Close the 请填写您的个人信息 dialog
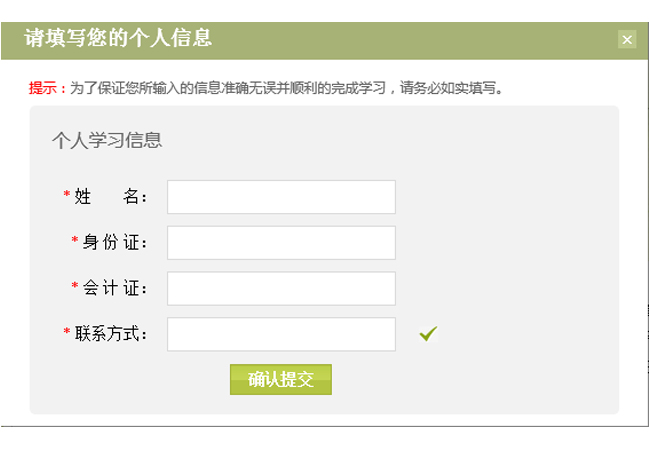 tap(627, 40)
